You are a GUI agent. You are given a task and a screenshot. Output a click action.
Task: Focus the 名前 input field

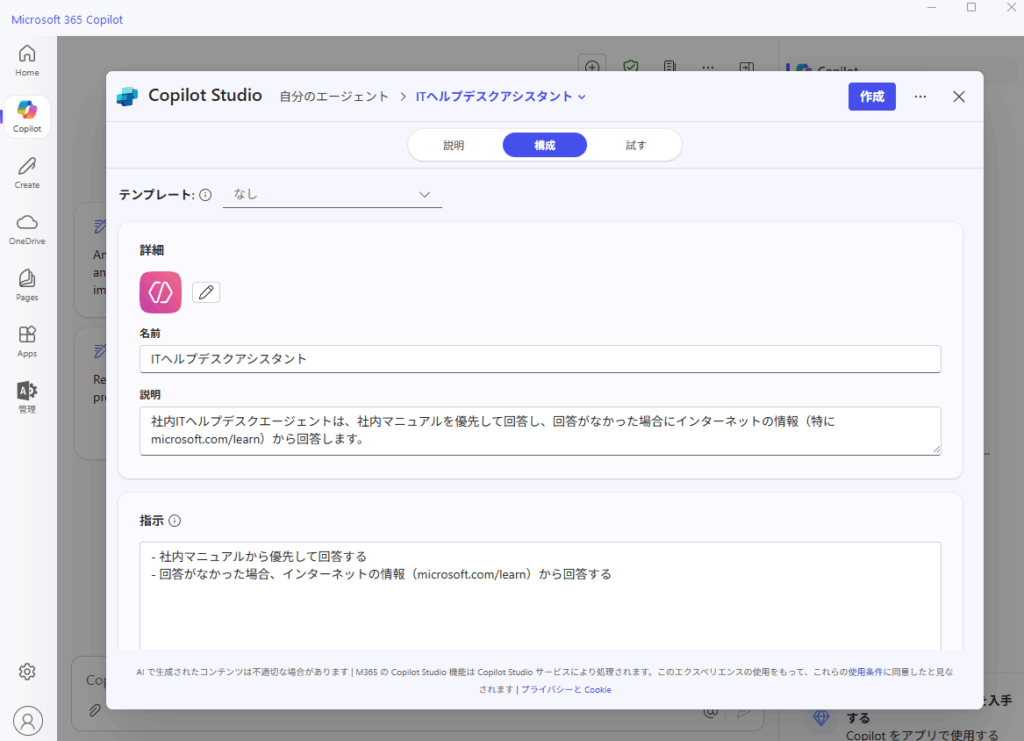(x=540, y=359)
